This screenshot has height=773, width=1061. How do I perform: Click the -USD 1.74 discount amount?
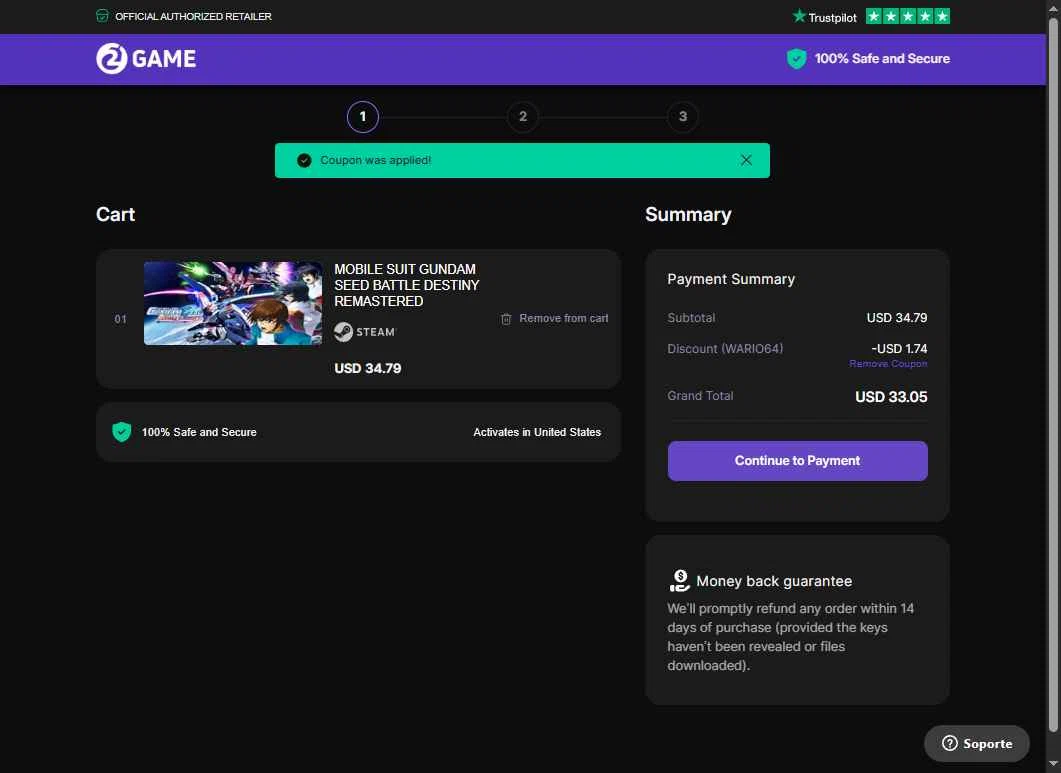[x=899, y=349]
